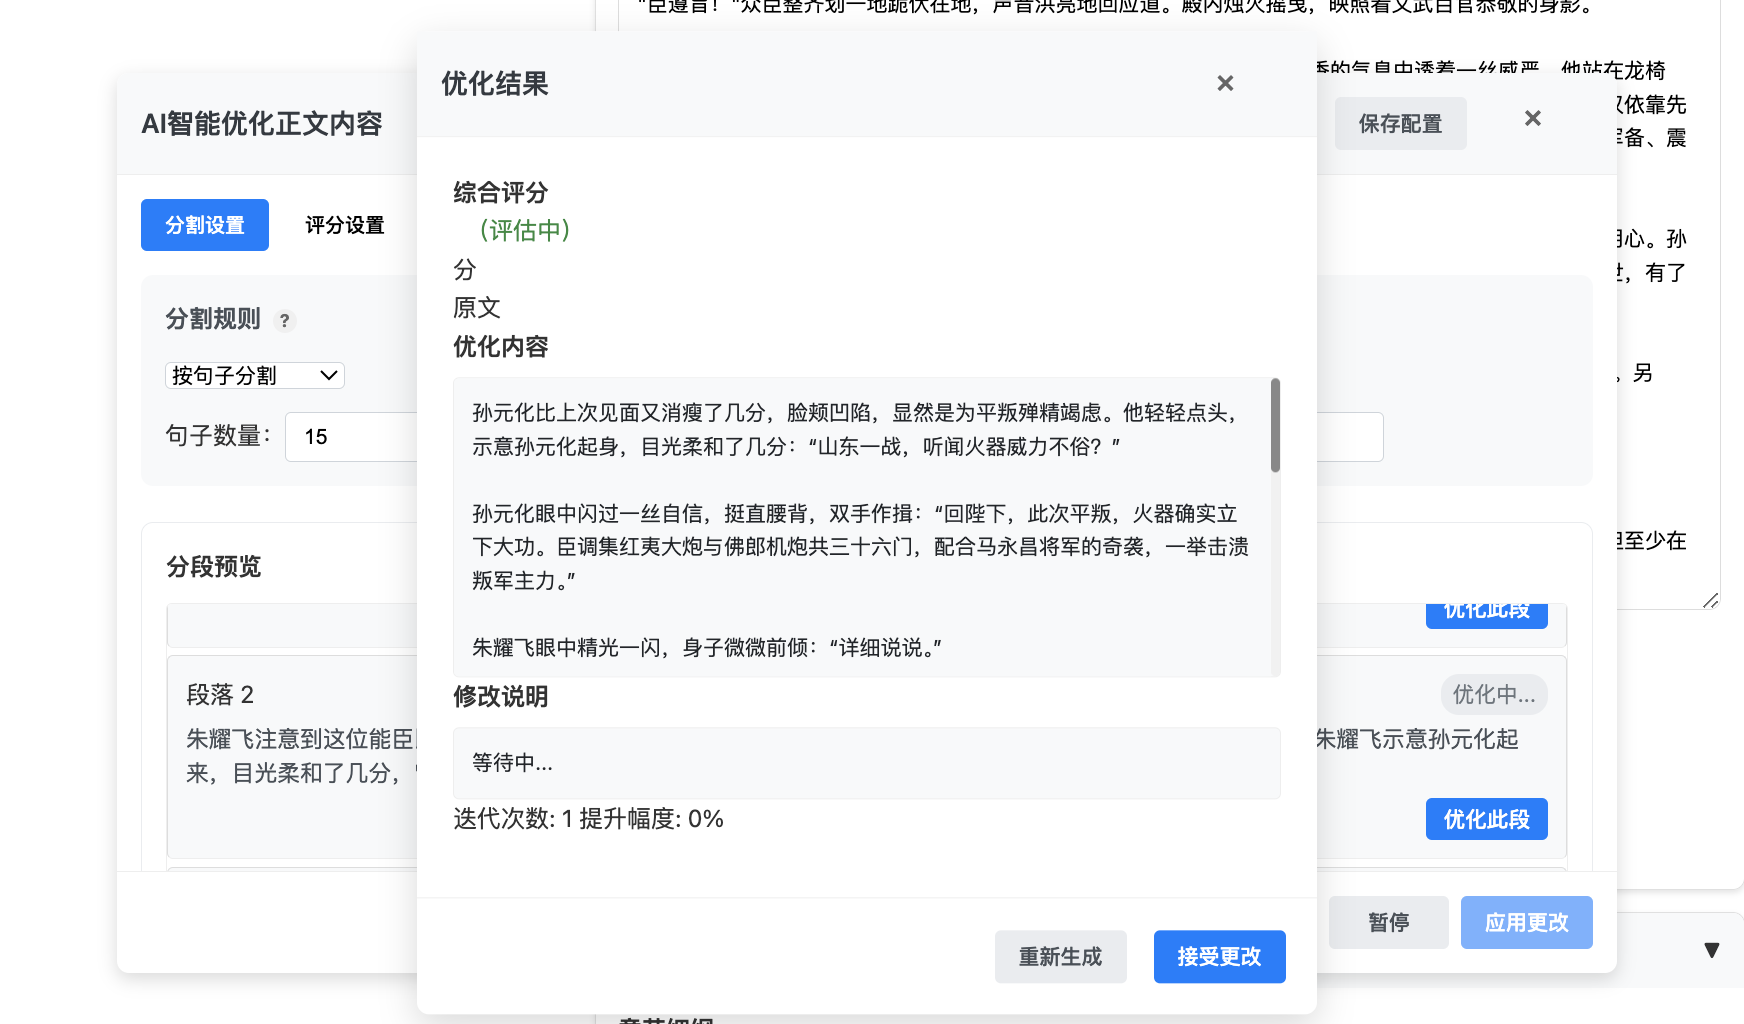The width and height of the screenshot is (1744, 1024).
Task: Click the 优化中 status badge
Action: (x=1493, y=694)
